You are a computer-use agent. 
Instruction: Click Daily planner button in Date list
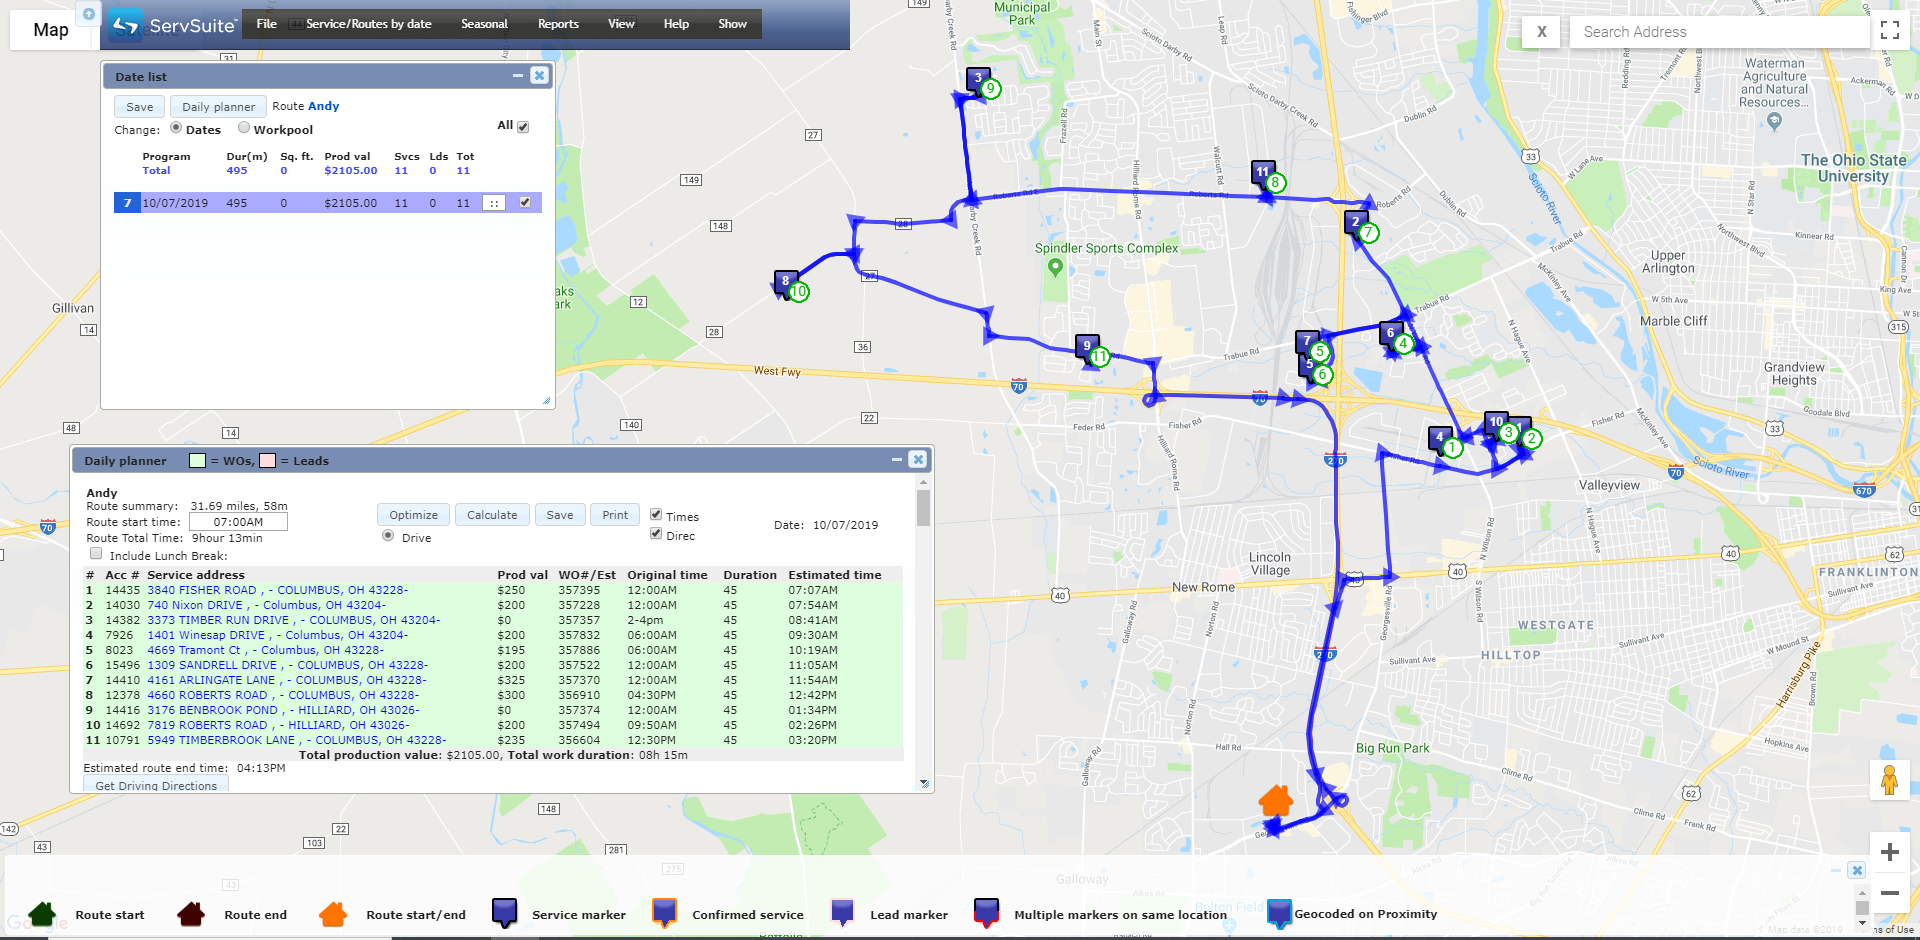218,107
